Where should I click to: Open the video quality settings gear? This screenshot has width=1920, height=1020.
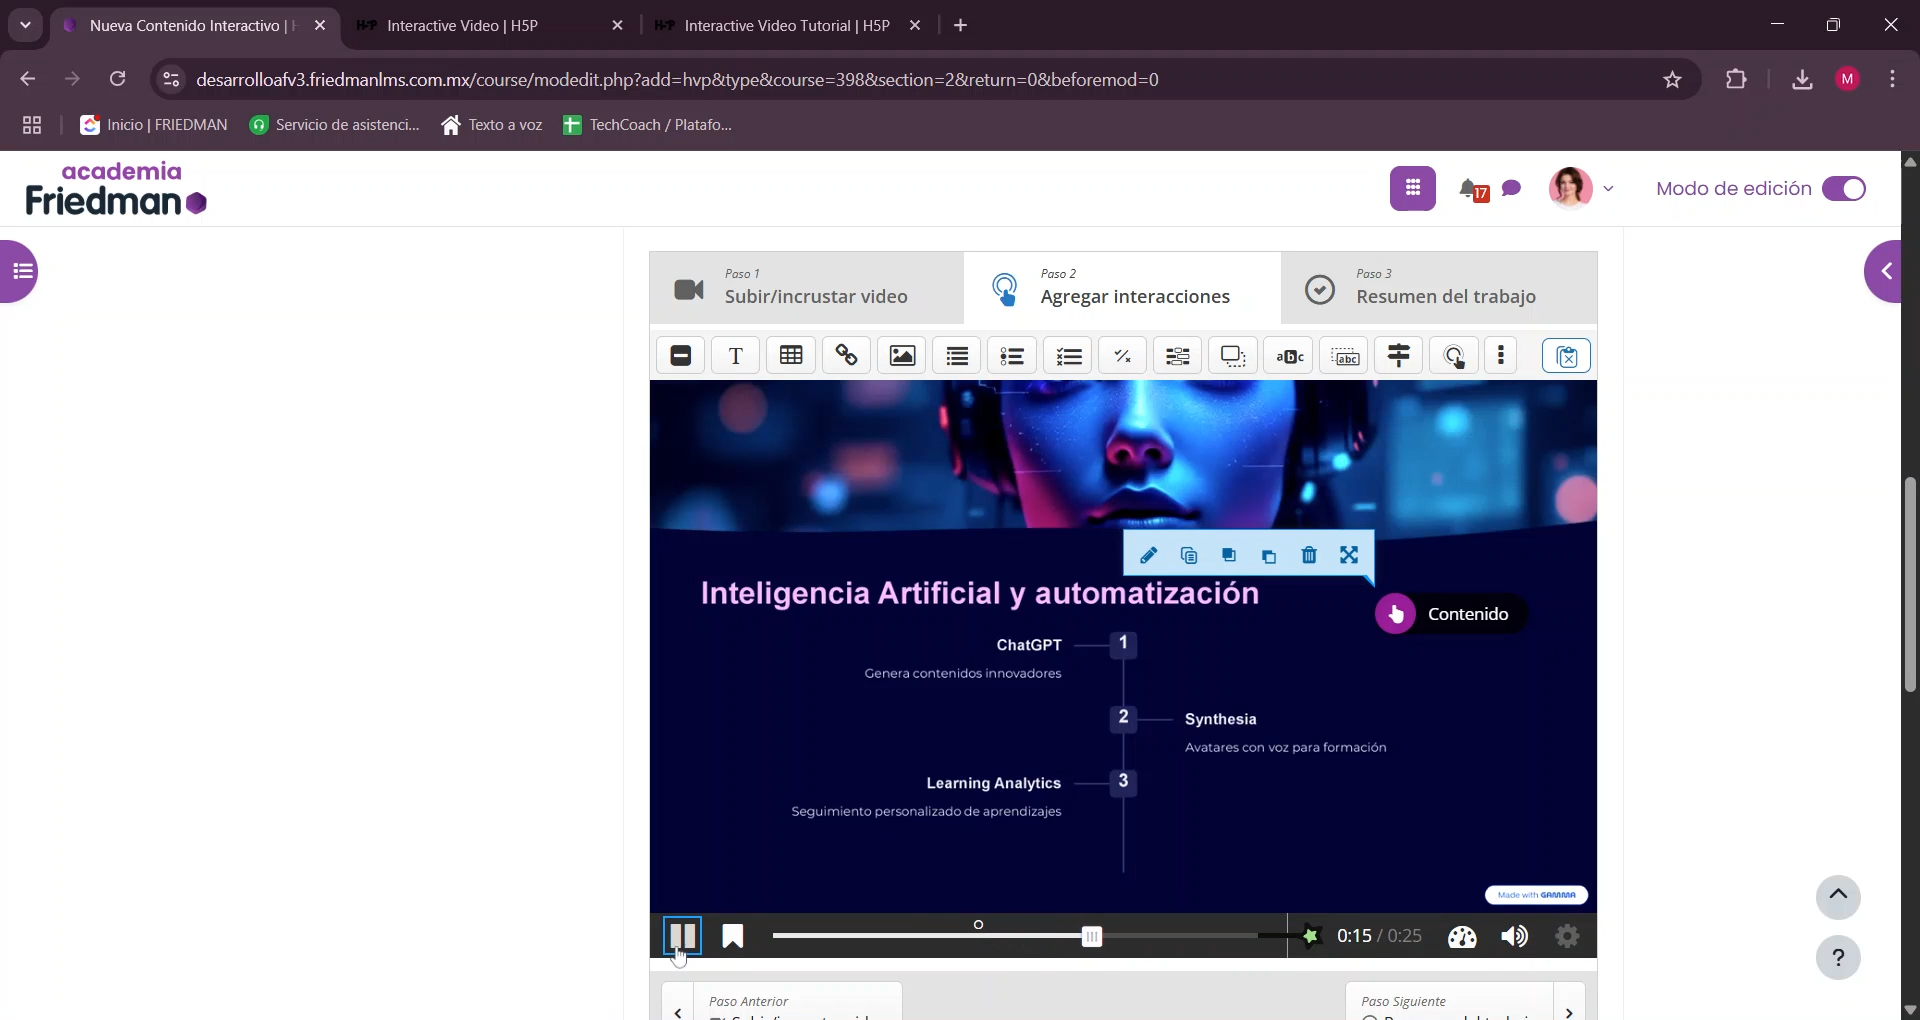coord(1567,936)
